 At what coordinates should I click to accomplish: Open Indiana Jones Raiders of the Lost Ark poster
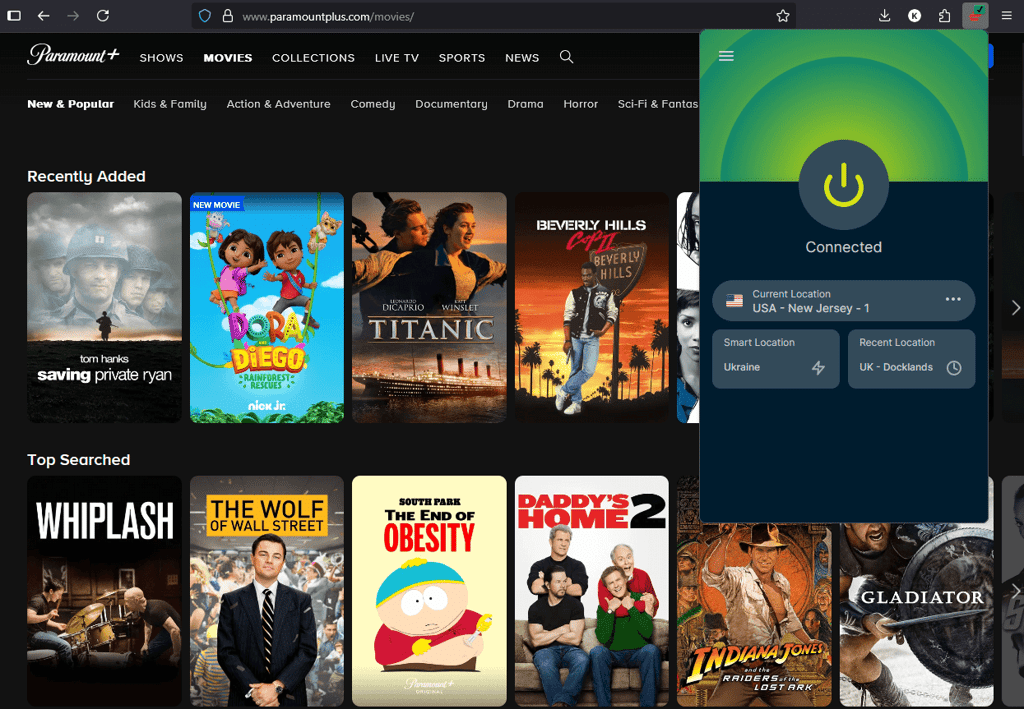tap(754, 615)
